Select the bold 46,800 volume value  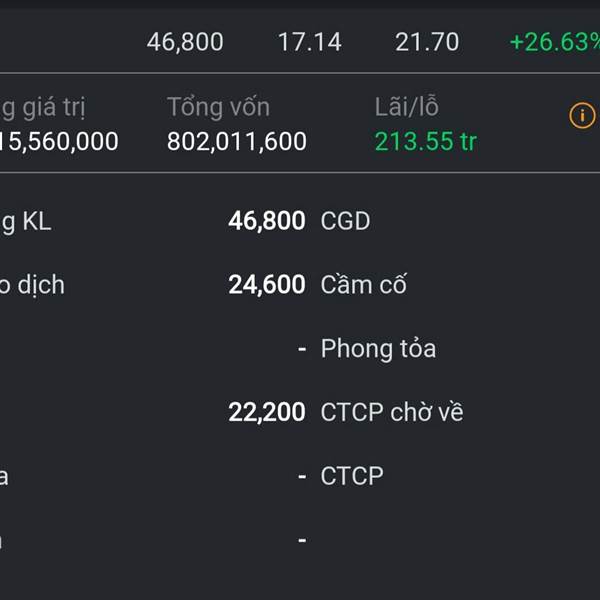(266, 221)
